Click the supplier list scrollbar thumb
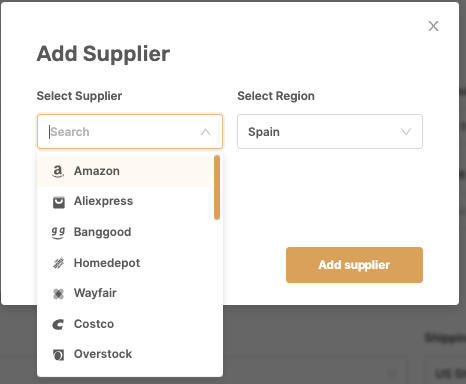Viewport: 466px width, 384px height. click(217, 187)
